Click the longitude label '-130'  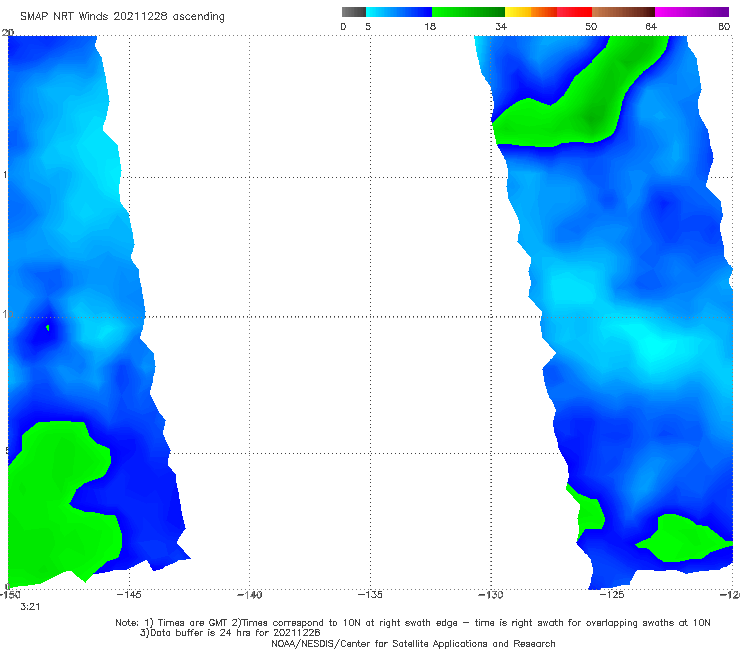click(x=491, y=595)
